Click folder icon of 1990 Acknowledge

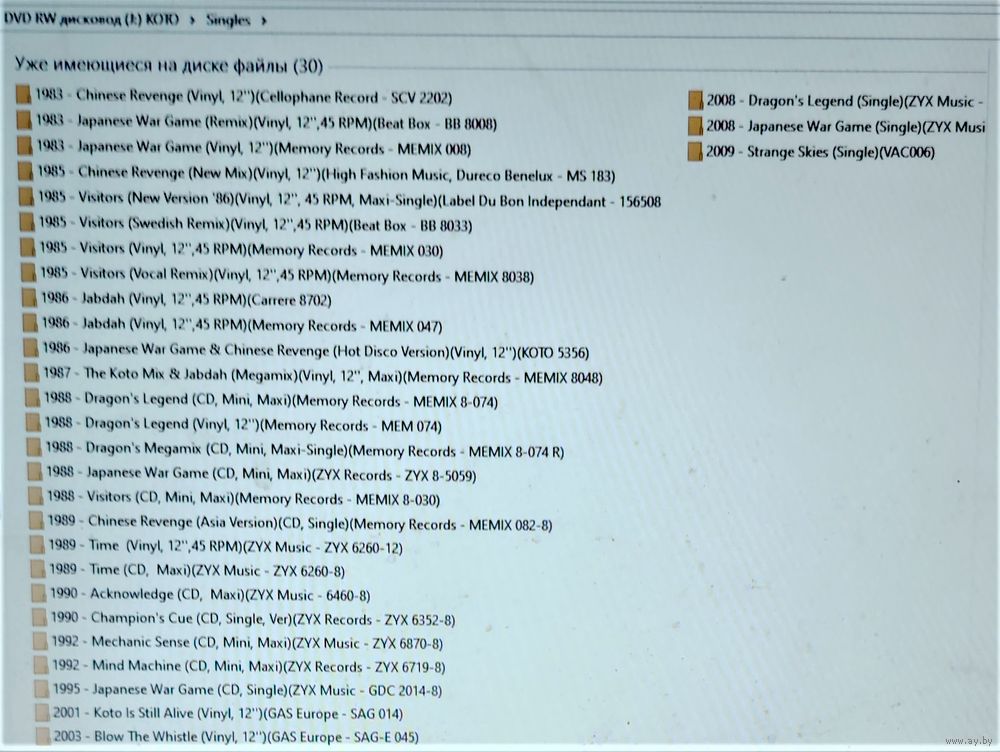click(x=38, y=593)
